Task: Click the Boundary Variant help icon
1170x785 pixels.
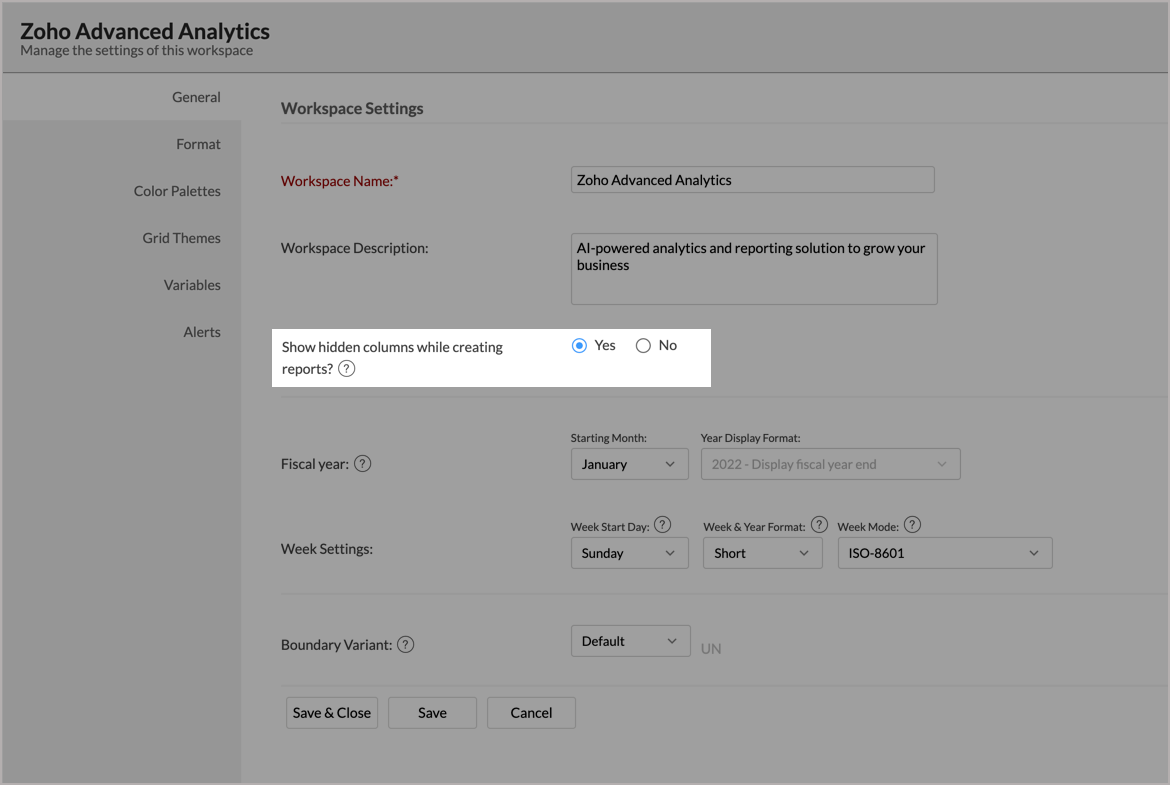Action: point(405,645)
